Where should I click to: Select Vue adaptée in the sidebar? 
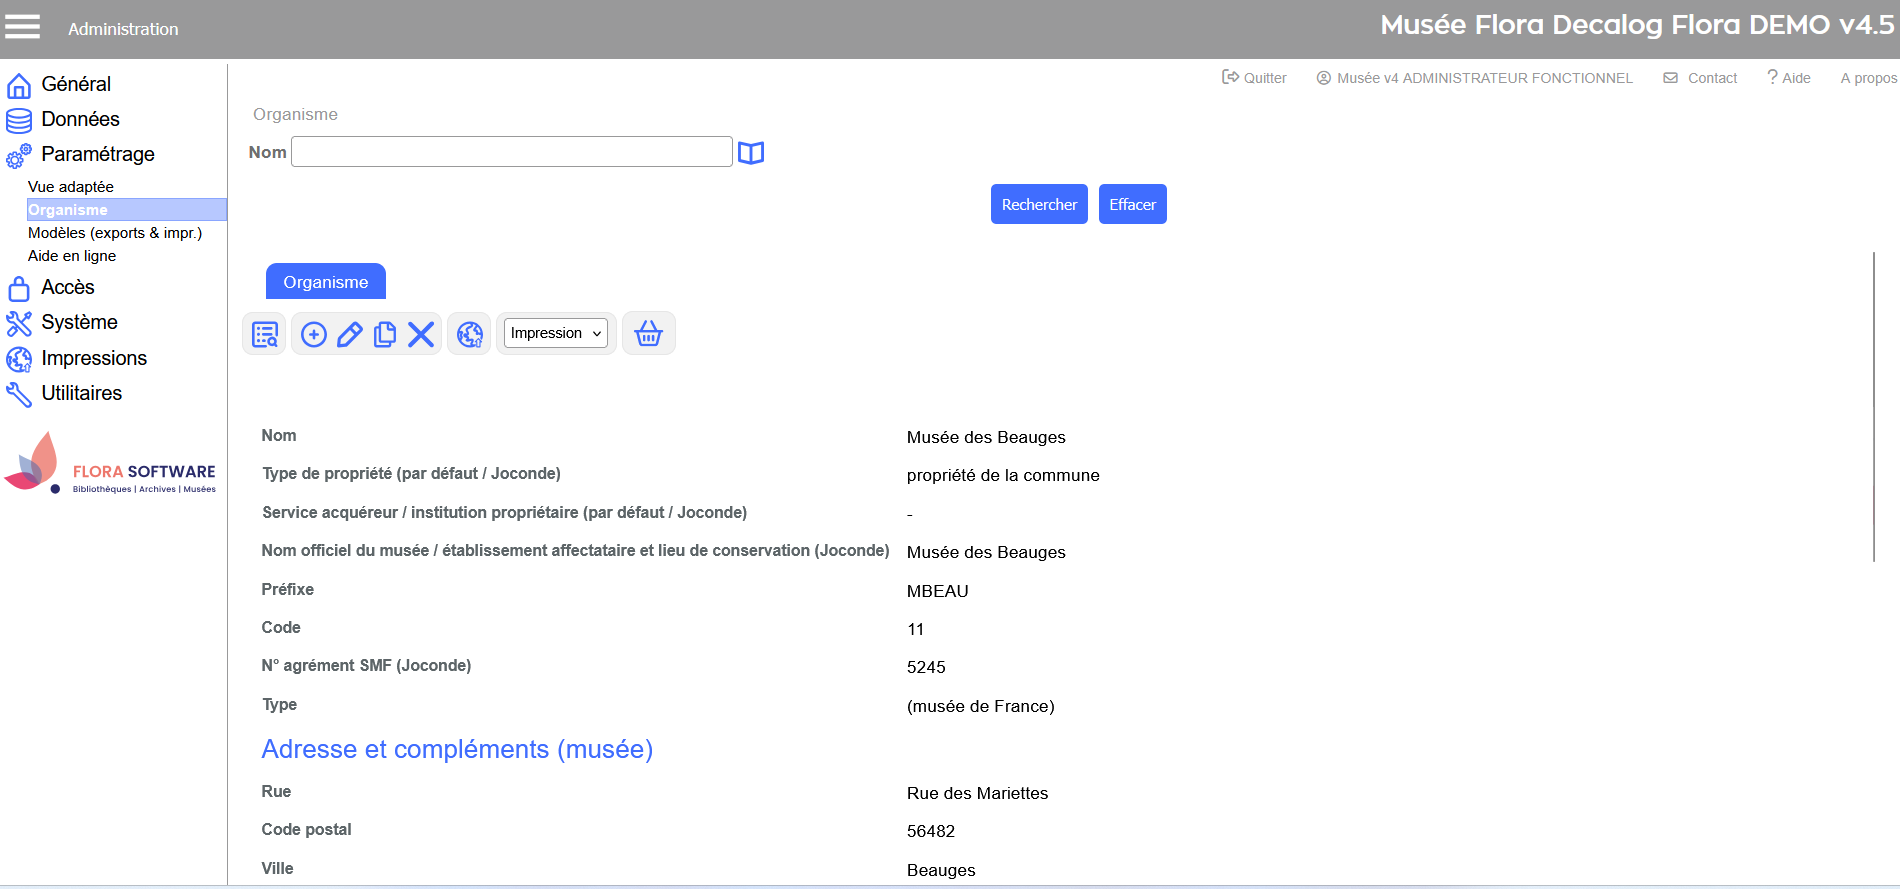click(71, 187)
